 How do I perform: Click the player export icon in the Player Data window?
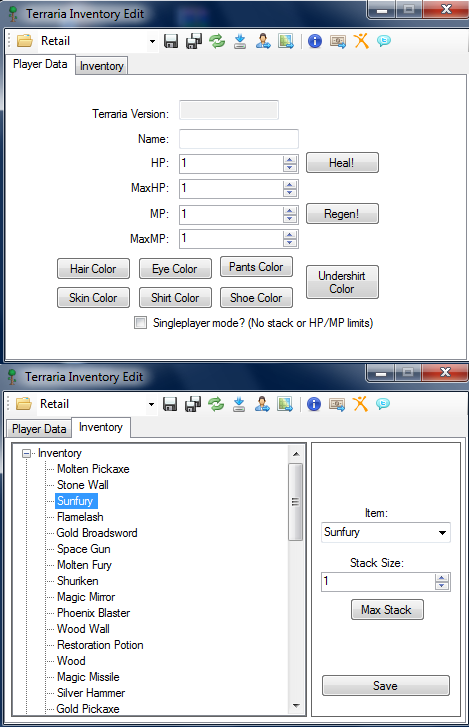[x=263, y=41]
